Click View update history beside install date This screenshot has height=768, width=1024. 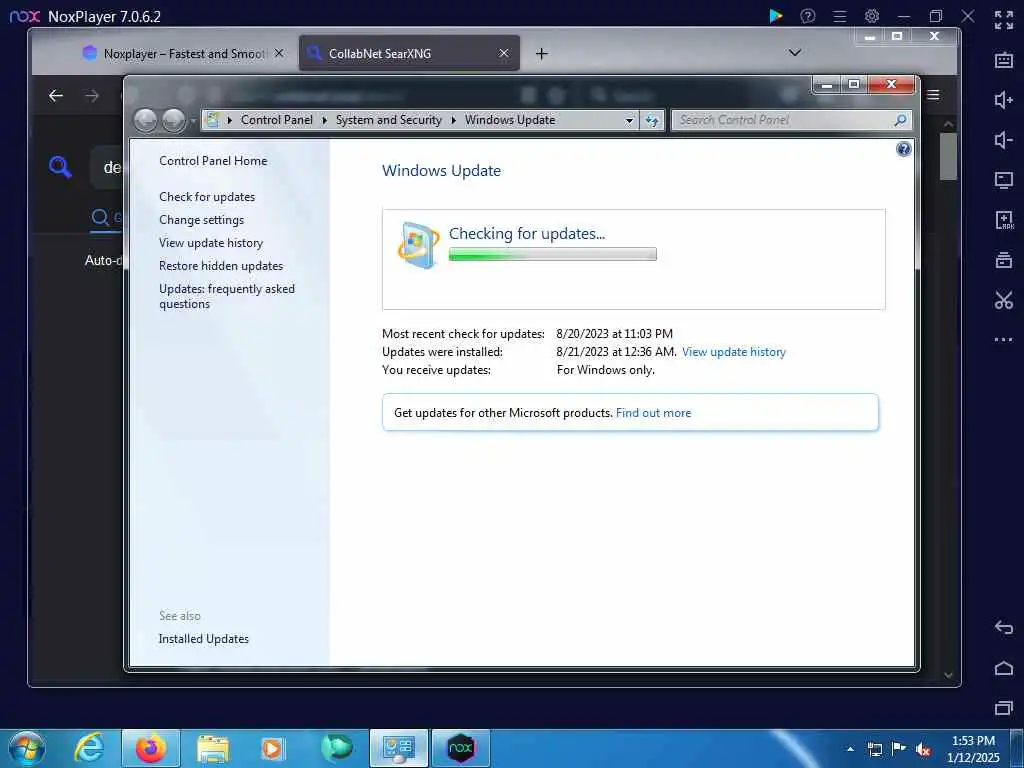point(733,352)
